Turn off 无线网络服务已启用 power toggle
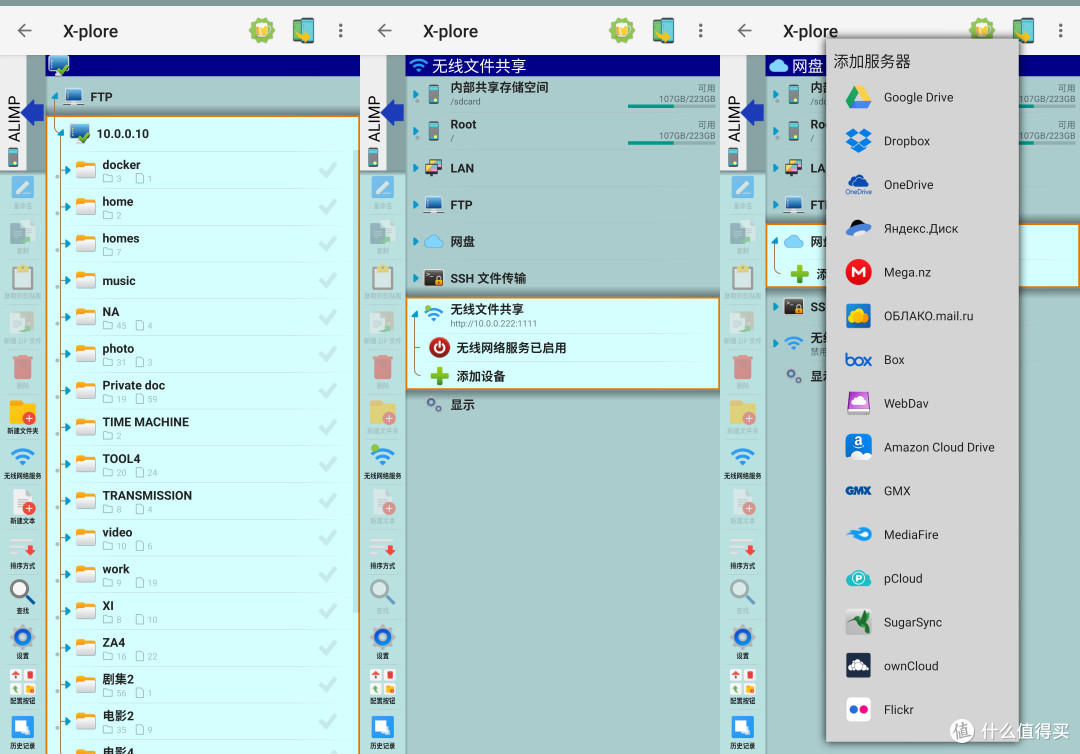 pyautogui.click(x=439, y=348)
